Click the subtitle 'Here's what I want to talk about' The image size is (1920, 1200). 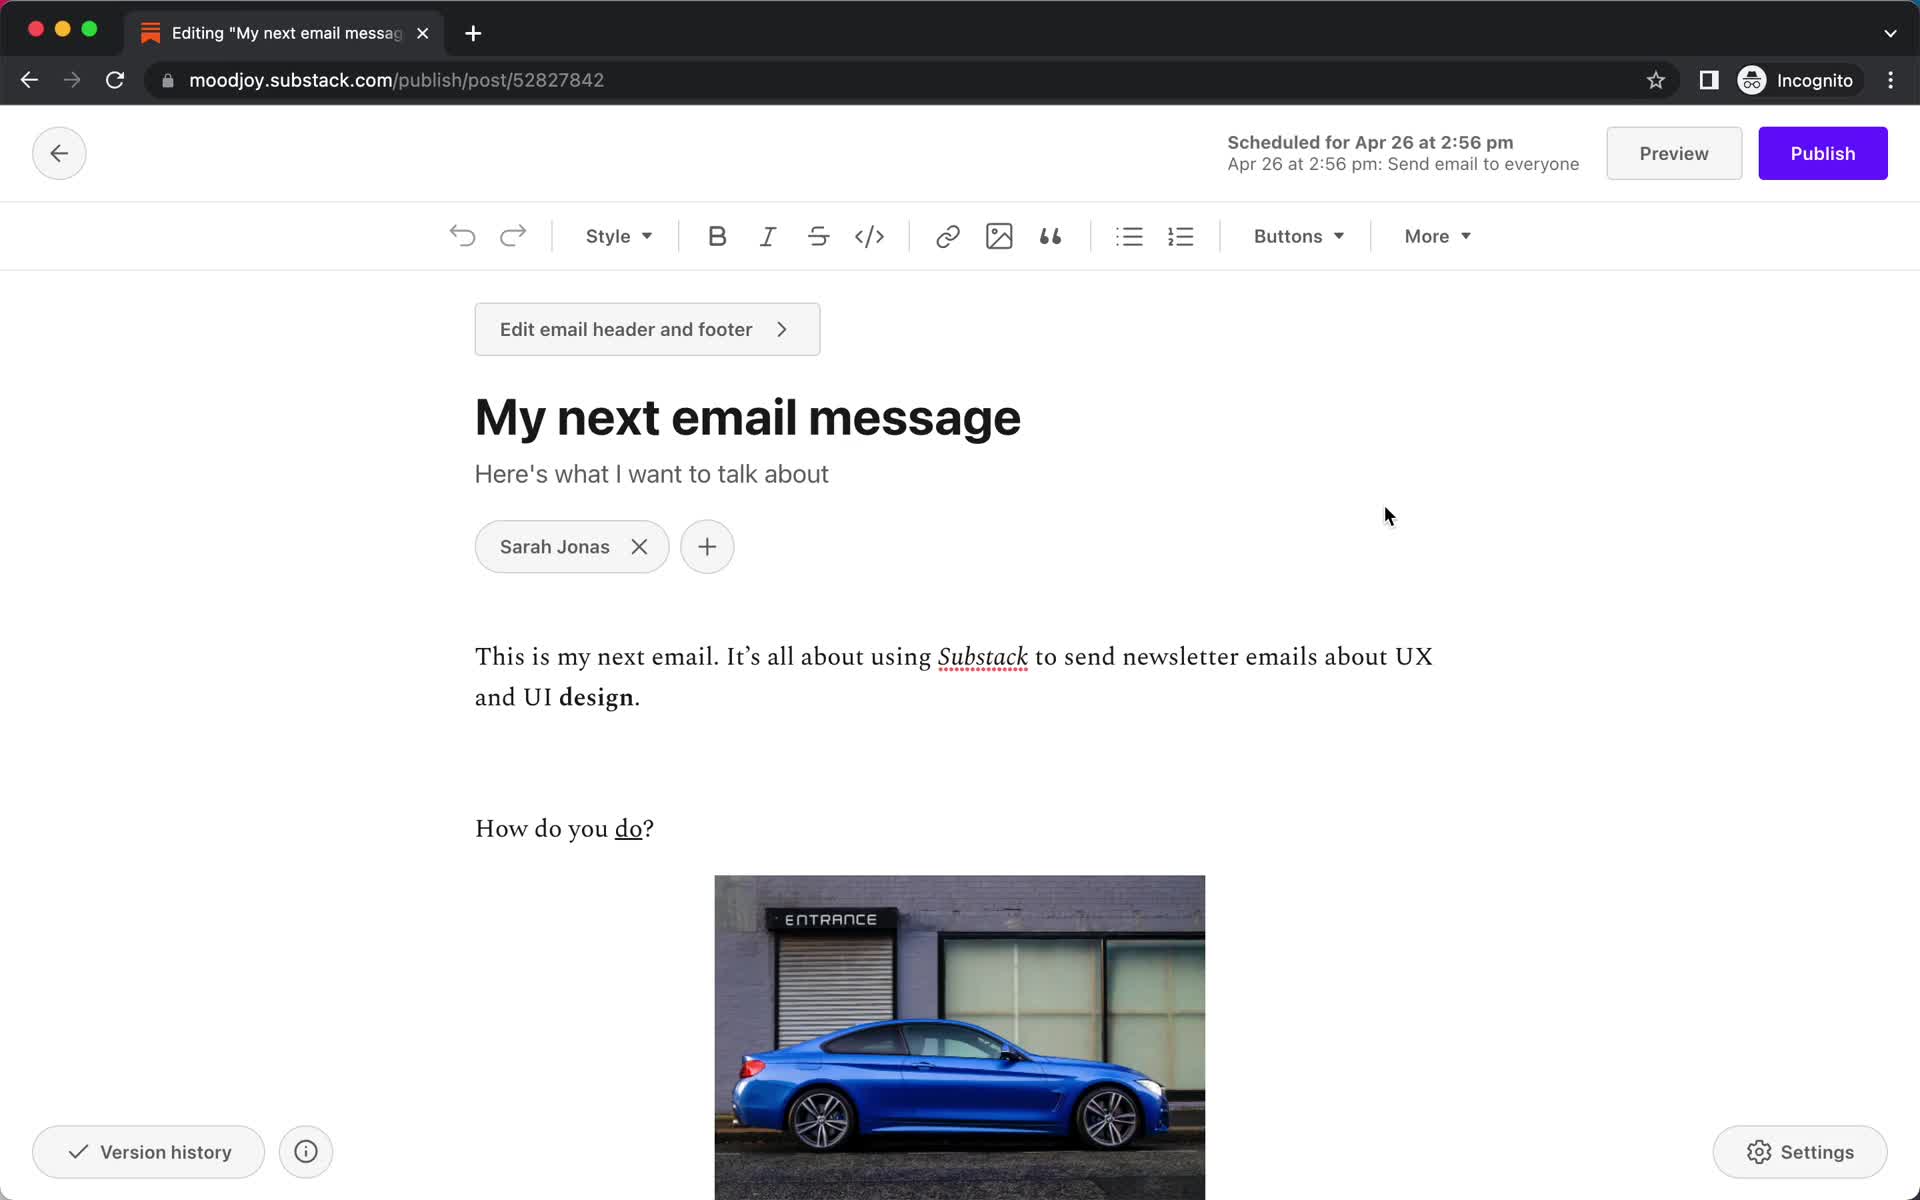tap(651, 474)
